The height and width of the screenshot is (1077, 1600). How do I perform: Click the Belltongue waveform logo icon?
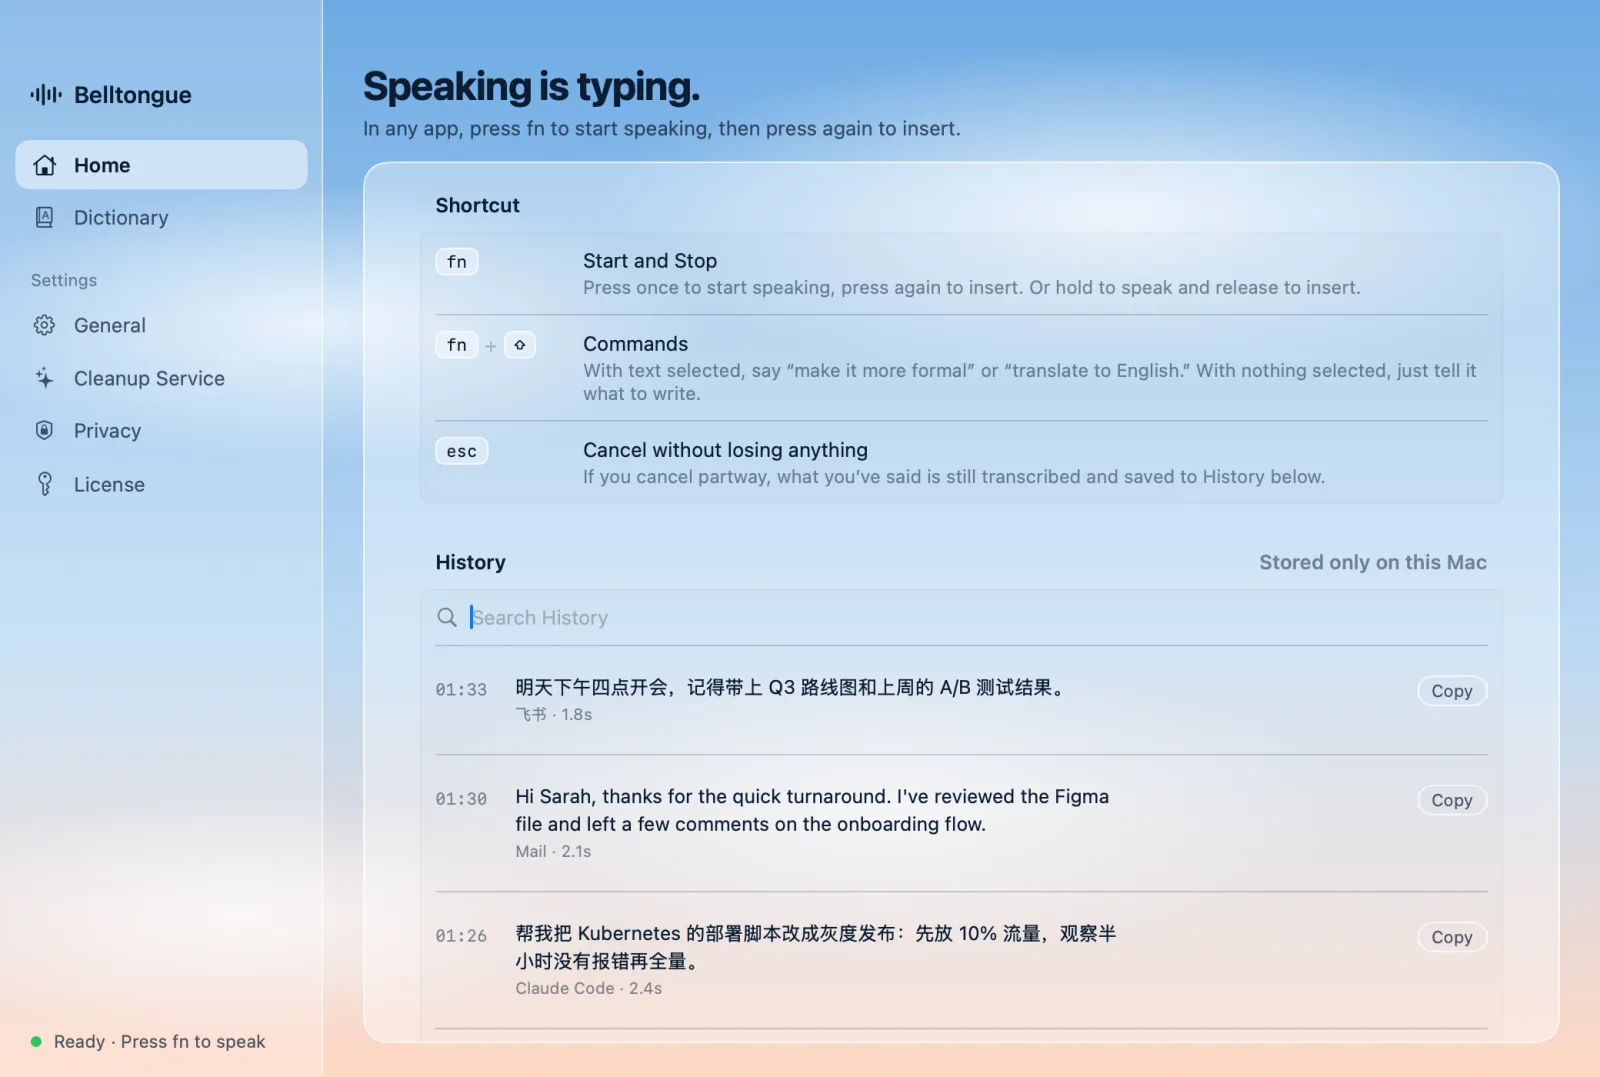pyautogui.click(x=46, y=95)
